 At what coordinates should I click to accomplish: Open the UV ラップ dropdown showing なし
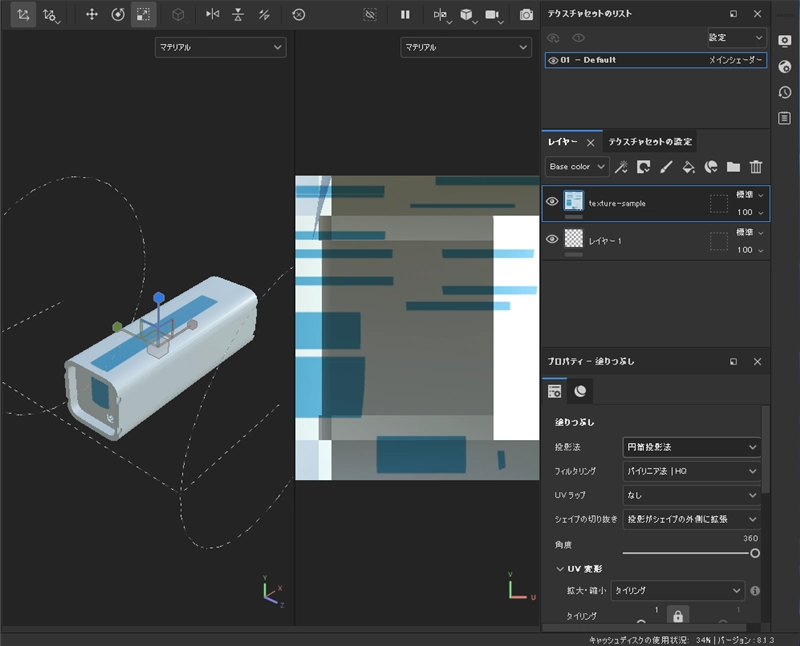pyautogui.click(x=691, y=495)
